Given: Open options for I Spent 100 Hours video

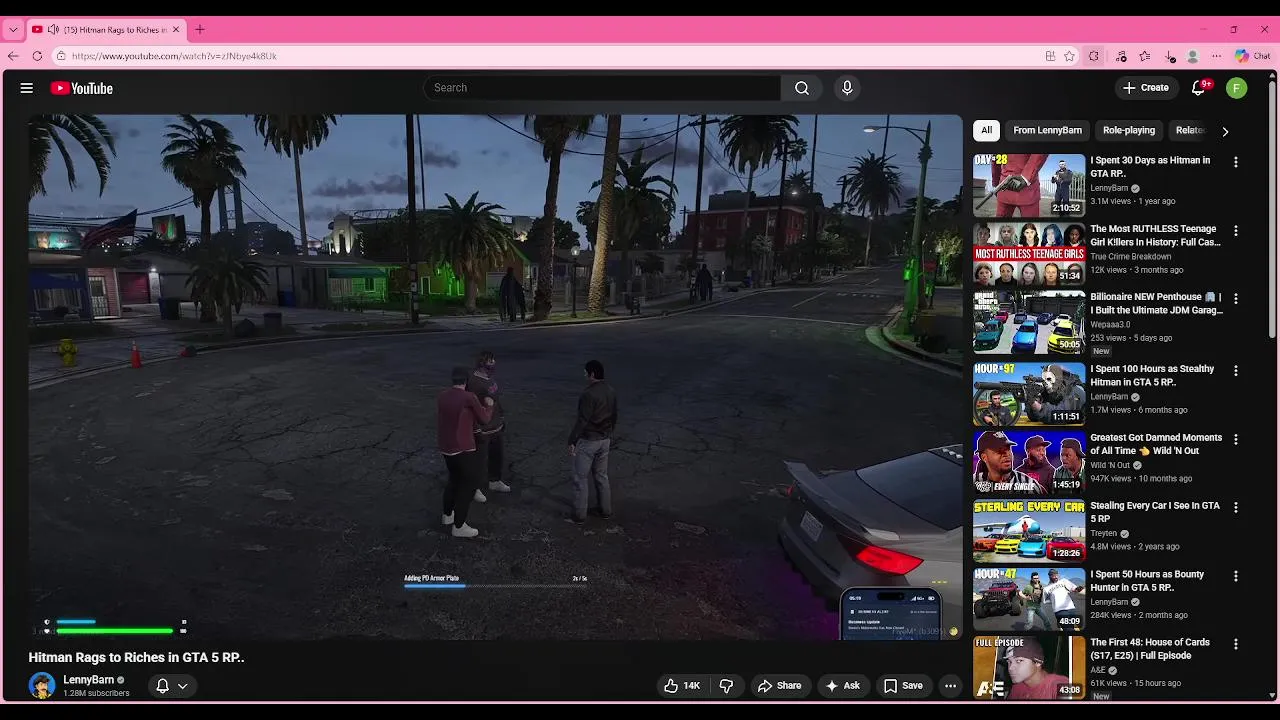Looking at the screenshot, I should pyautogui.click(x=1236, y=370).
